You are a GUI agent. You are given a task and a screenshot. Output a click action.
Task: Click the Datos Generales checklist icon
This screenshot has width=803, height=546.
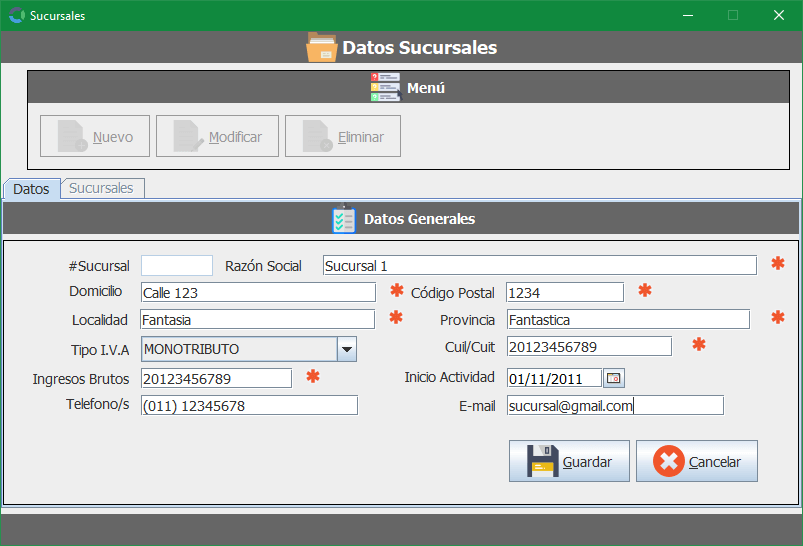[343, 219]
